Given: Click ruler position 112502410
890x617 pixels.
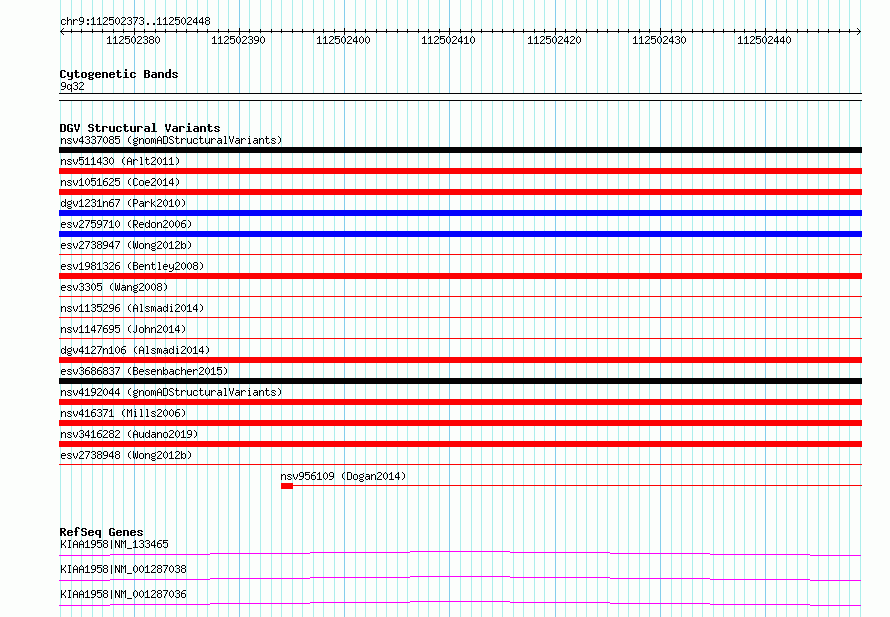Looking at the screenshot, I should pos(448,40).
